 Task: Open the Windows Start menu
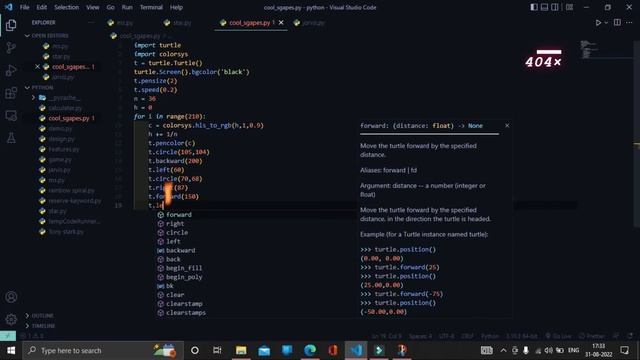(x=11, y=351)
